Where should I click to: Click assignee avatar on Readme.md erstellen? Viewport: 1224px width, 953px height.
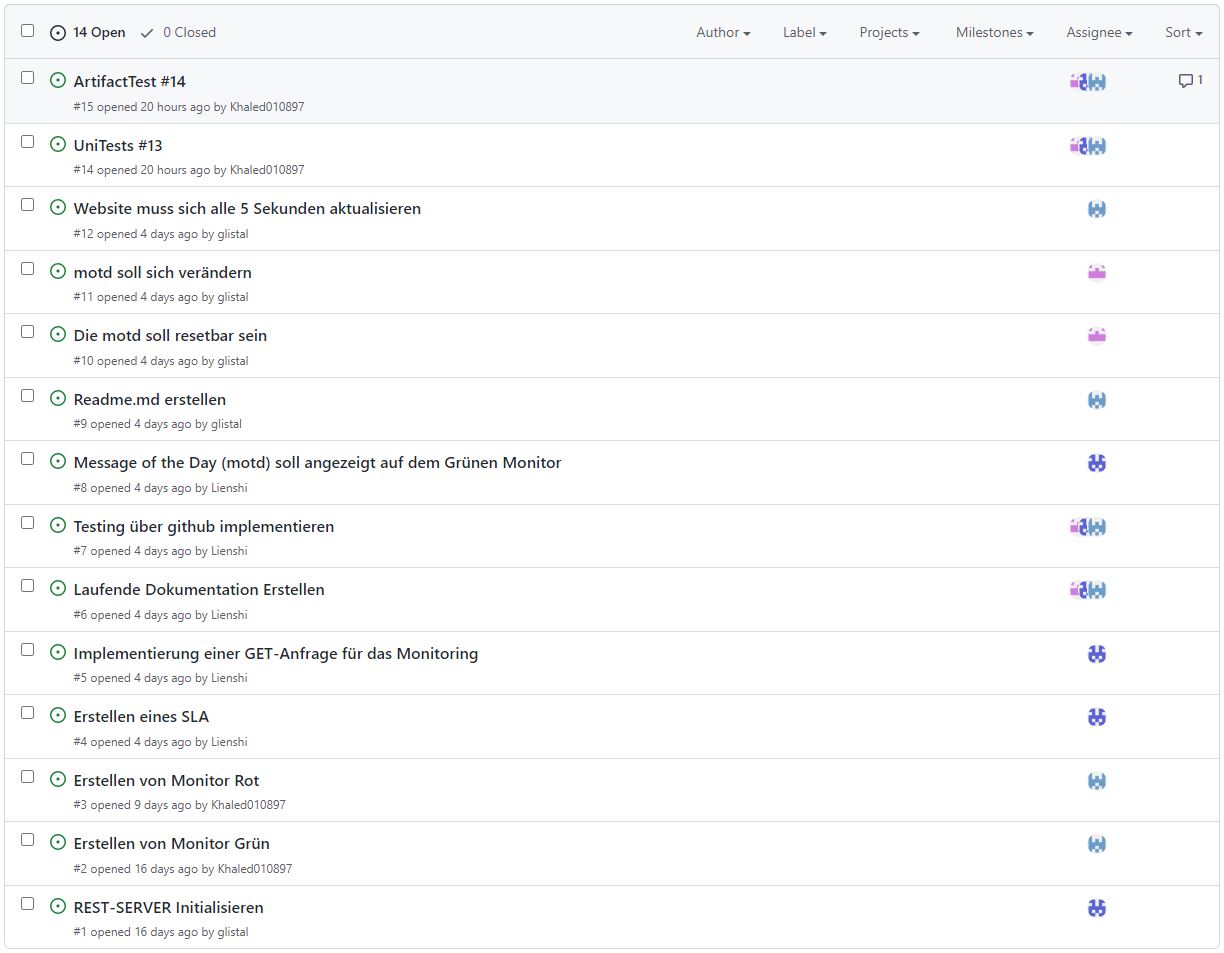1097,400
